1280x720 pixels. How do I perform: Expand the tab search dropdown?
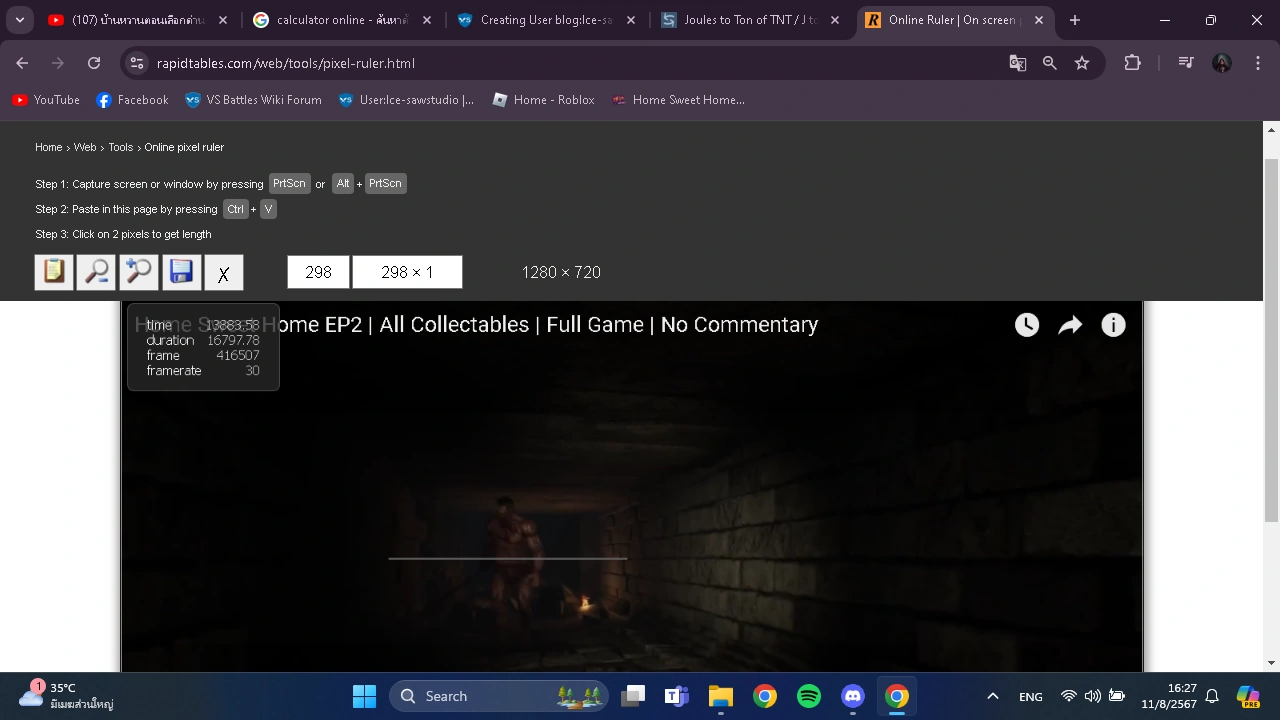pos(19,20)
